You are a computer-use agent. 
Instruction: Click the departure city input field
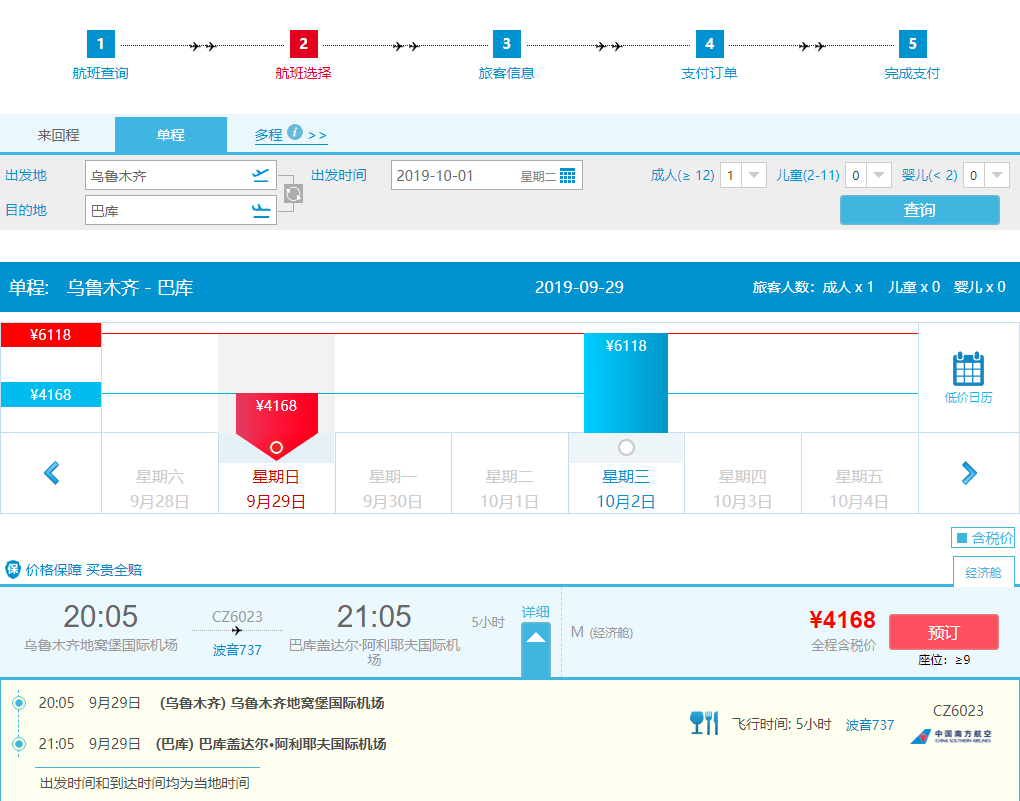(166, 176)
